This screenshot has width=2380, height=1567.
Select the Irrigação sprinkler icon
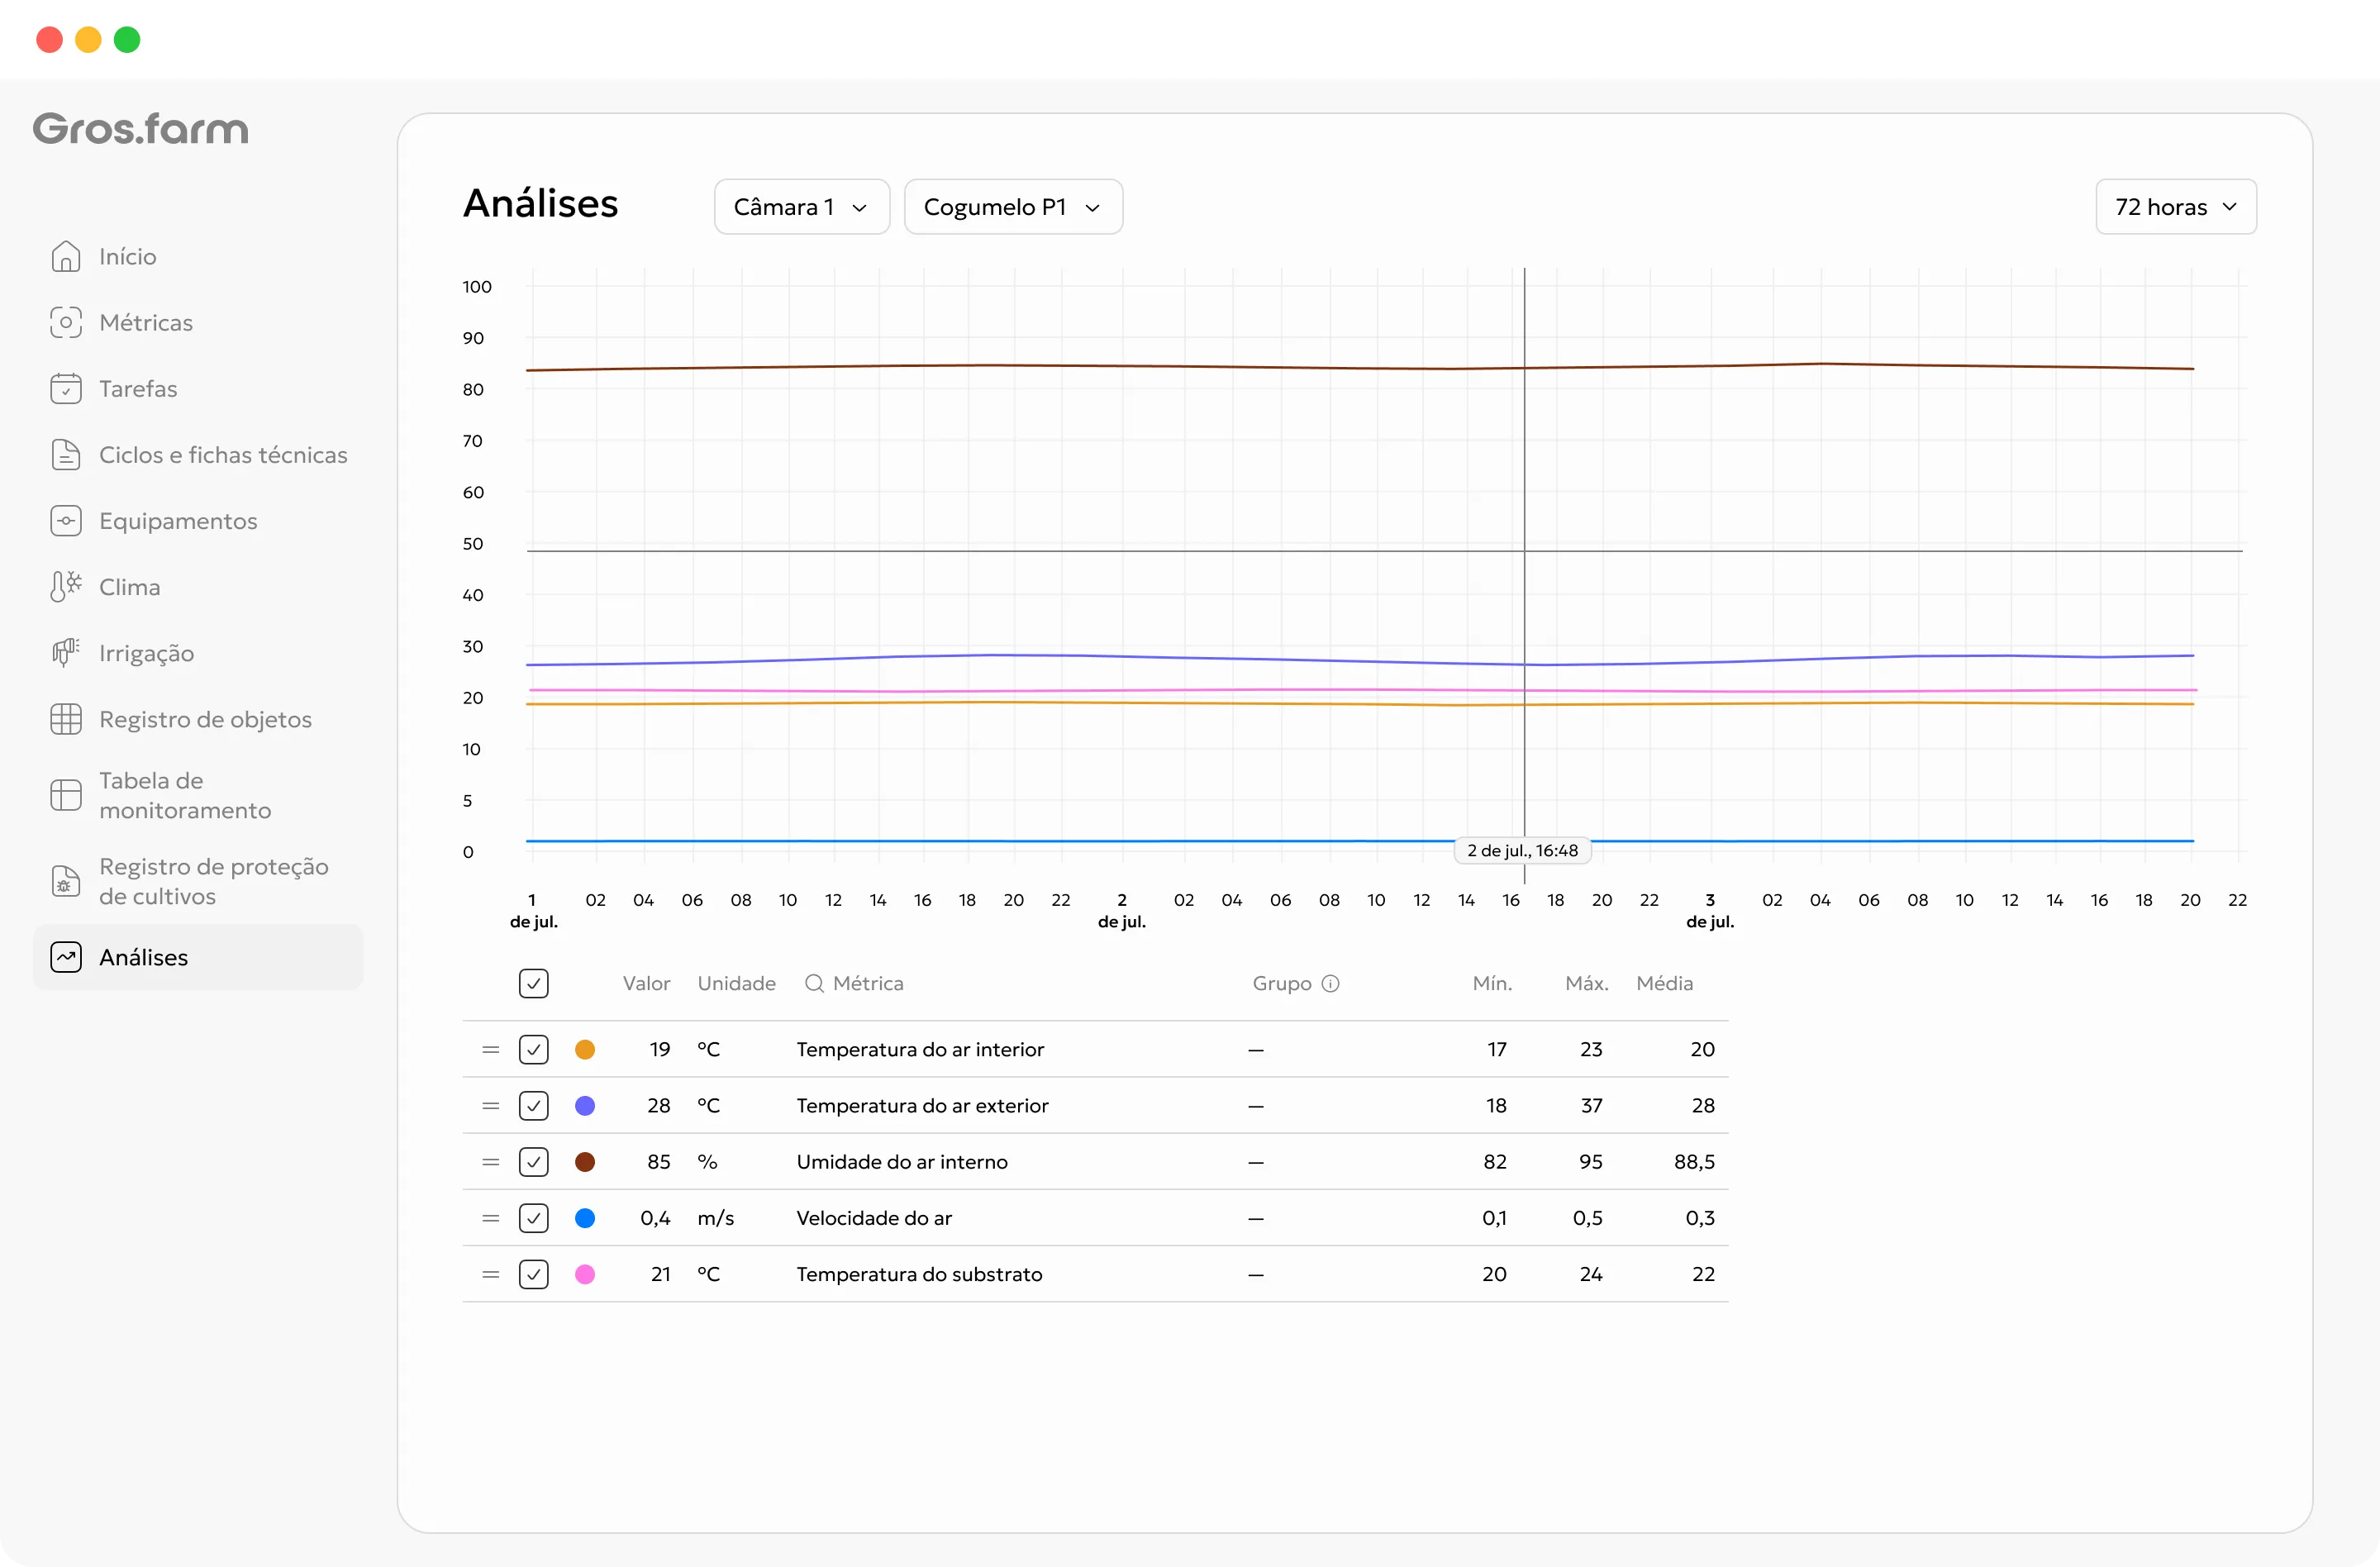[x=65, y=653]
